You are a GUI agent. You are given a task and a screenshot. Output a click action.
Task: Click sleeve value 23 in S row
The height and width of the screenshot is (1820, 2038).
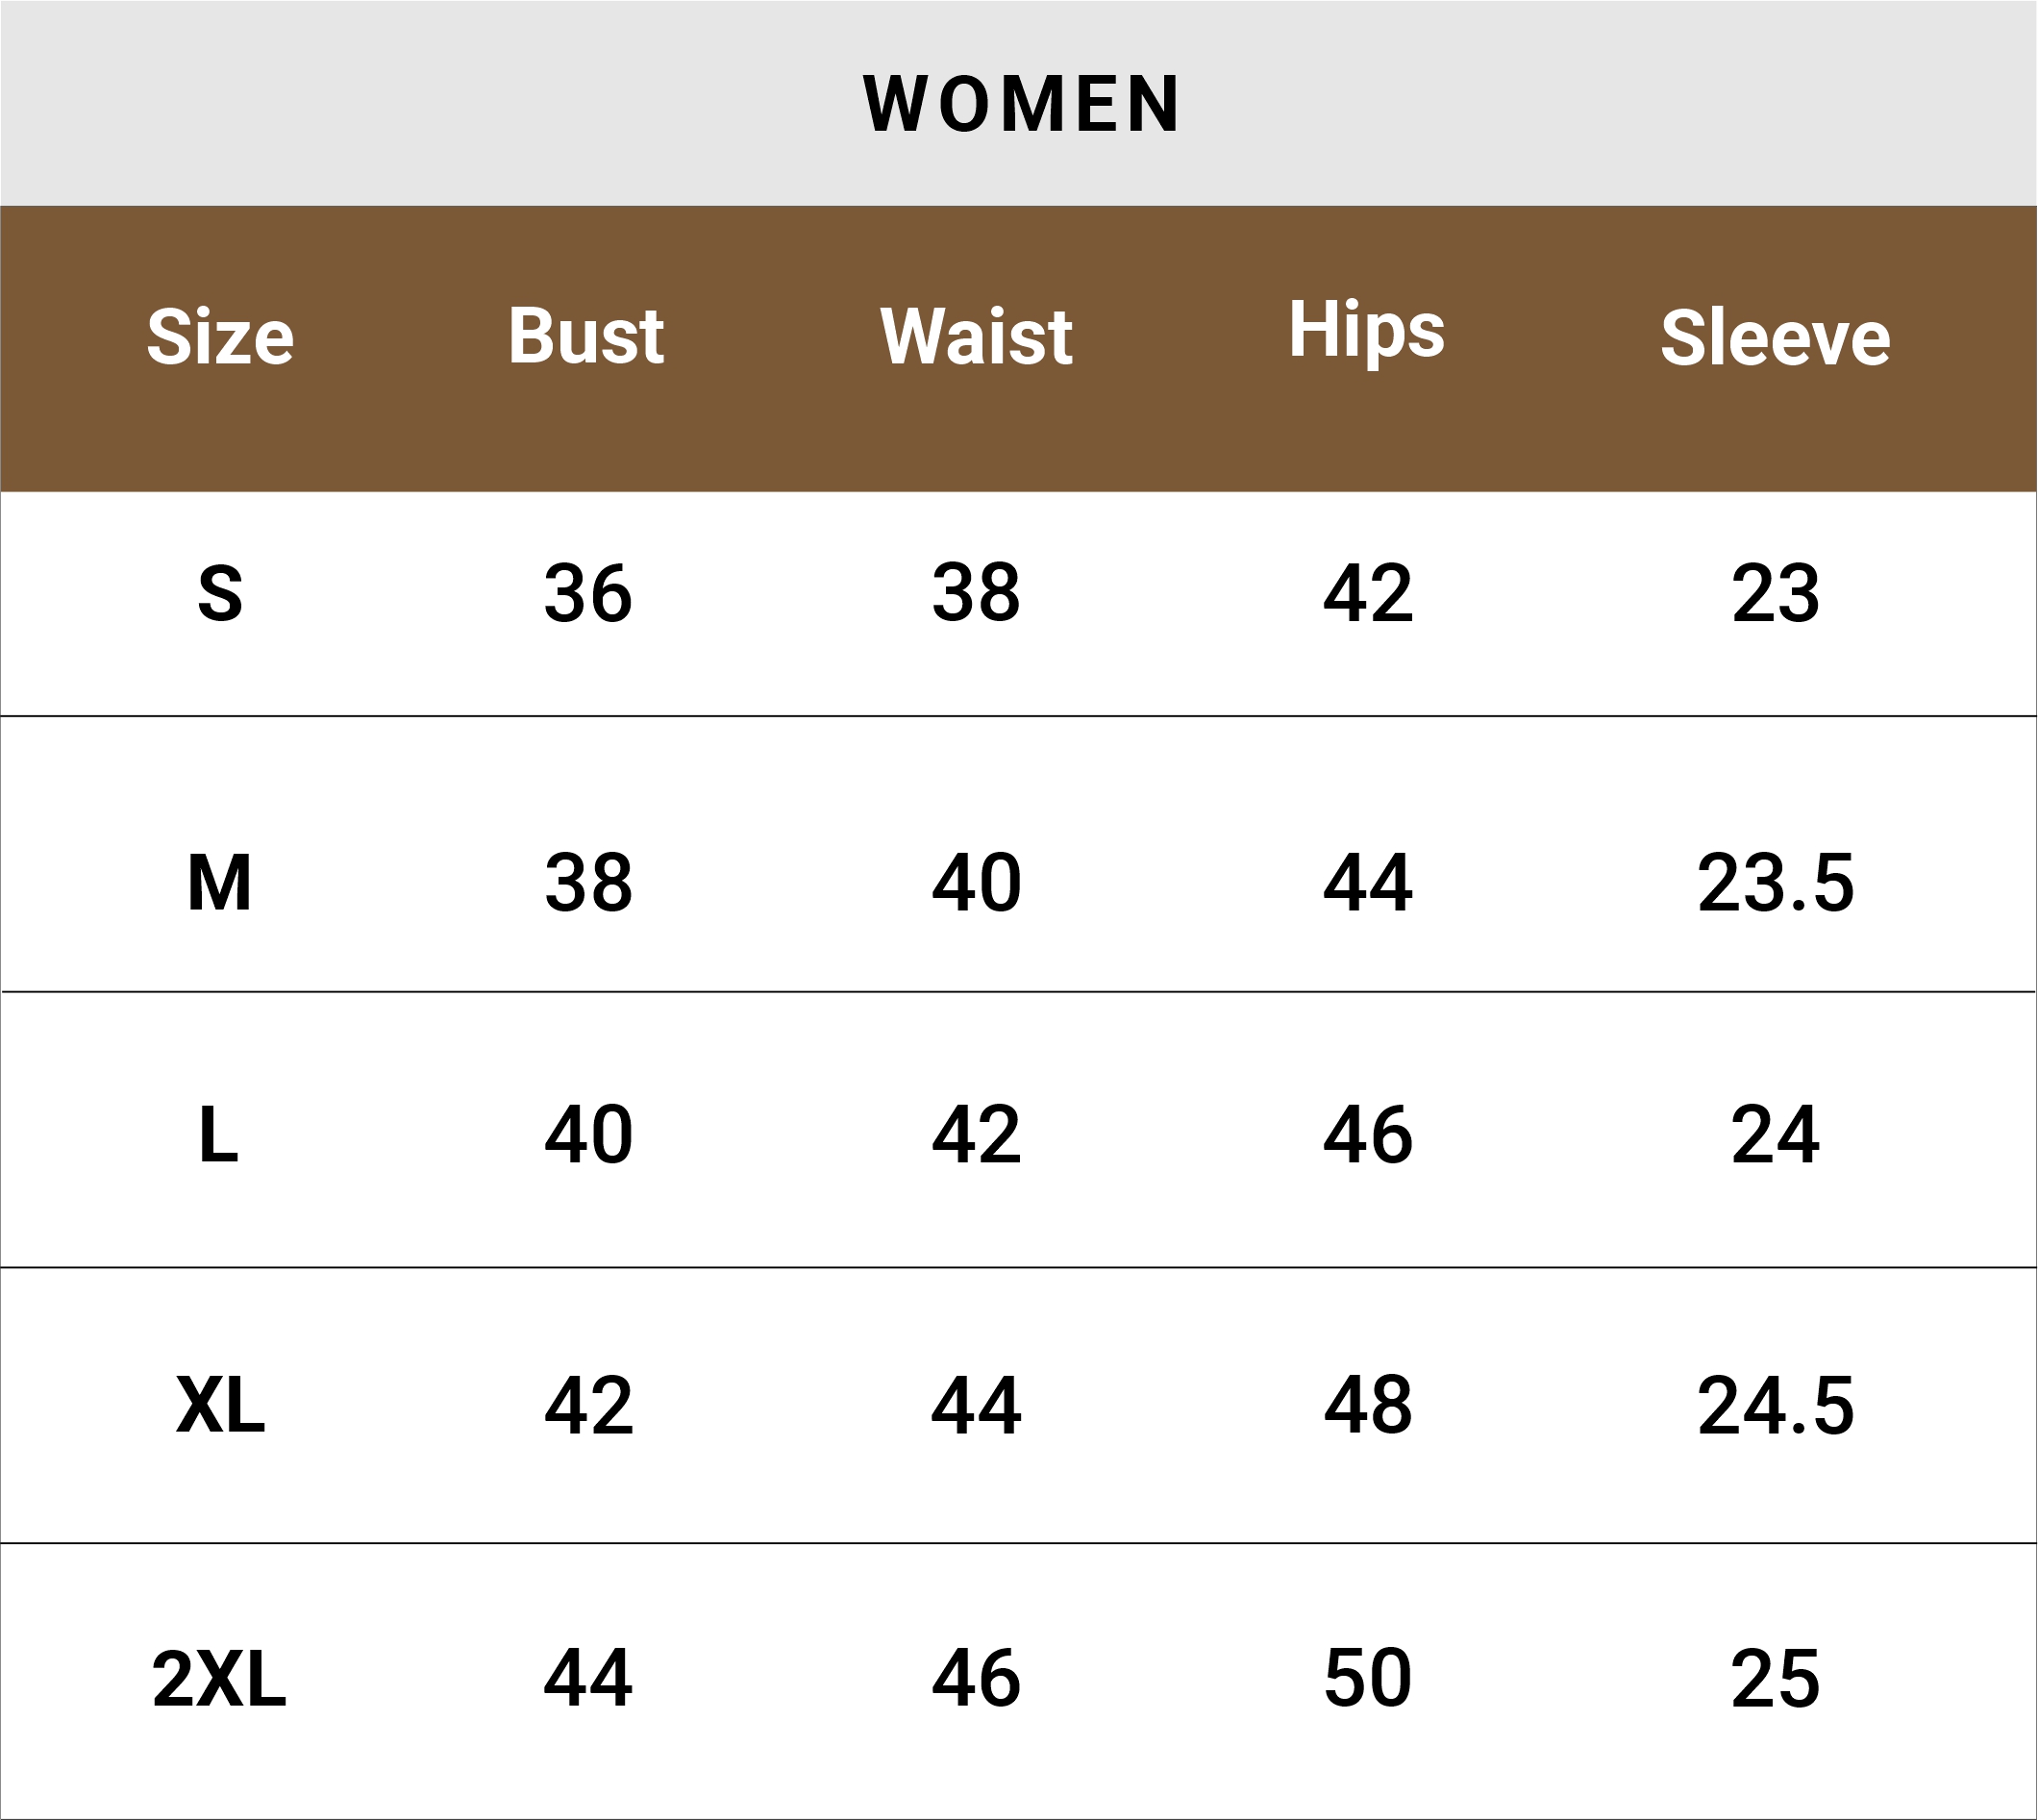pos(1775,593)
